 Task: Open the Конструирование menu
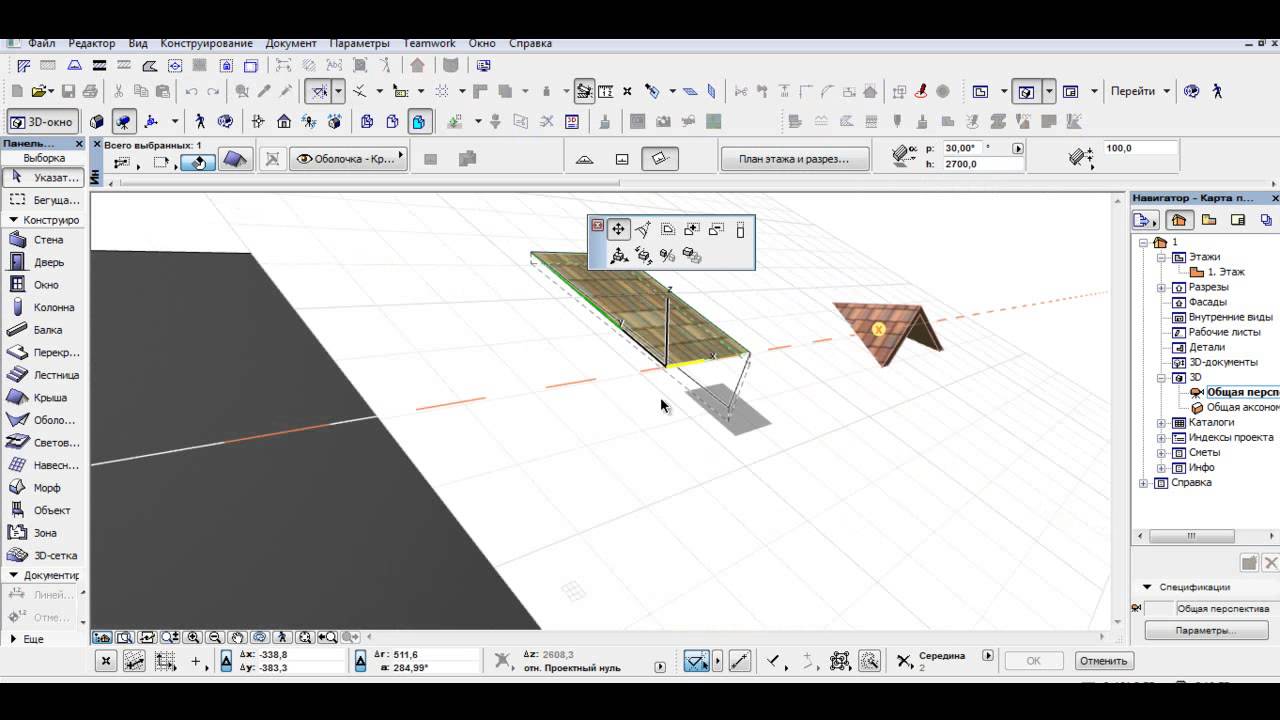click(207, 44)
